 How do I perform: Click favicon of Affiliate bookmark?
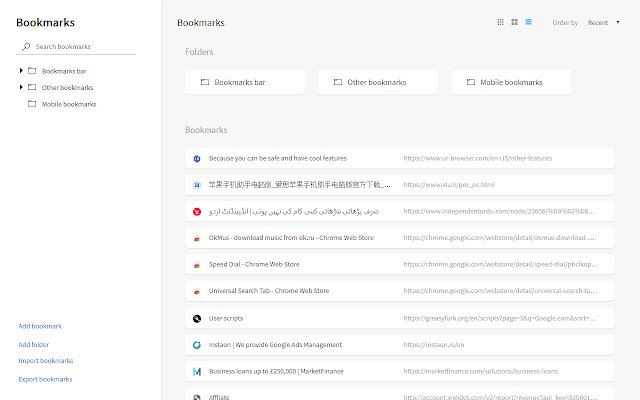click(197, 397)
